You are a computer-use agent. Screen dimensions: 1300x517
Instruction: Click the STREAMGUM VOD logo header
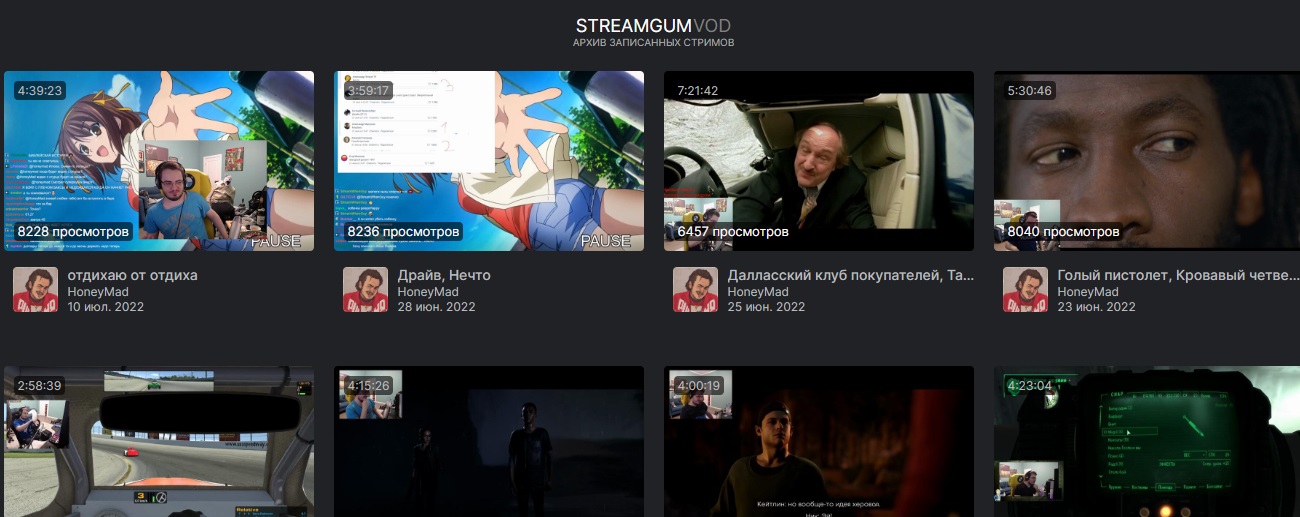tap(653, 25)
